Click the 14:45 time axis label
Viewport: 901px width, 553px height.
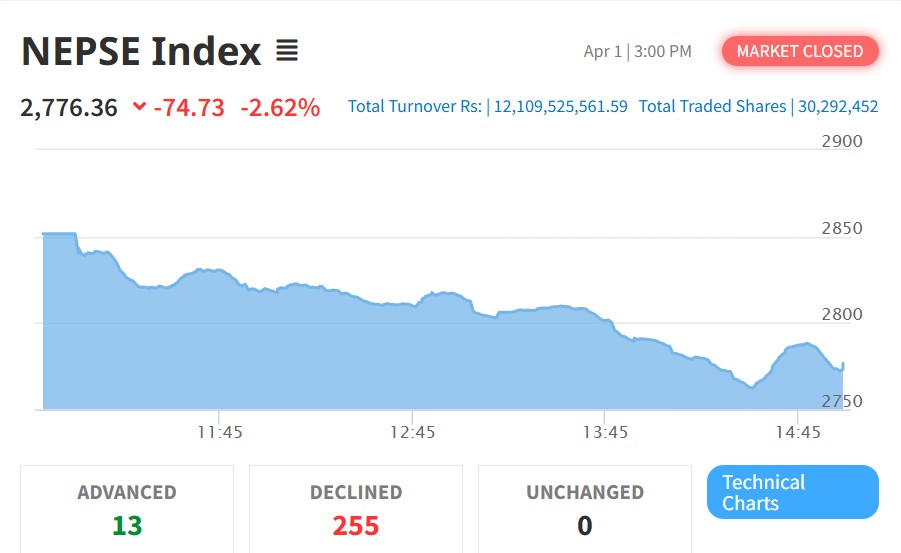tap(798, 432)
